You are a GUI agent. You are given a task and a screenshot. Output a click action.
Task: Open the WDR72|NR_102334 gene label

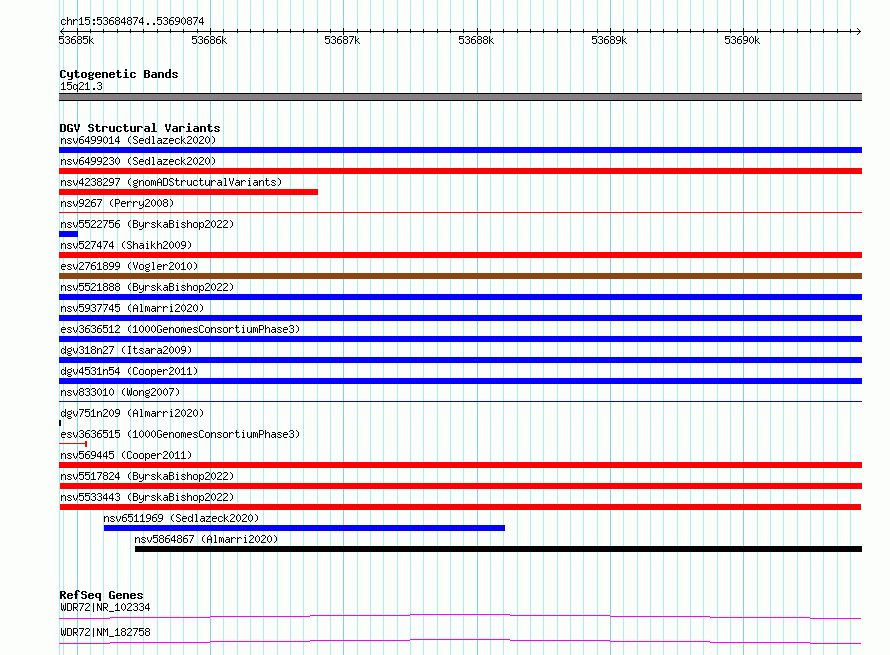[x=105, y=607]
